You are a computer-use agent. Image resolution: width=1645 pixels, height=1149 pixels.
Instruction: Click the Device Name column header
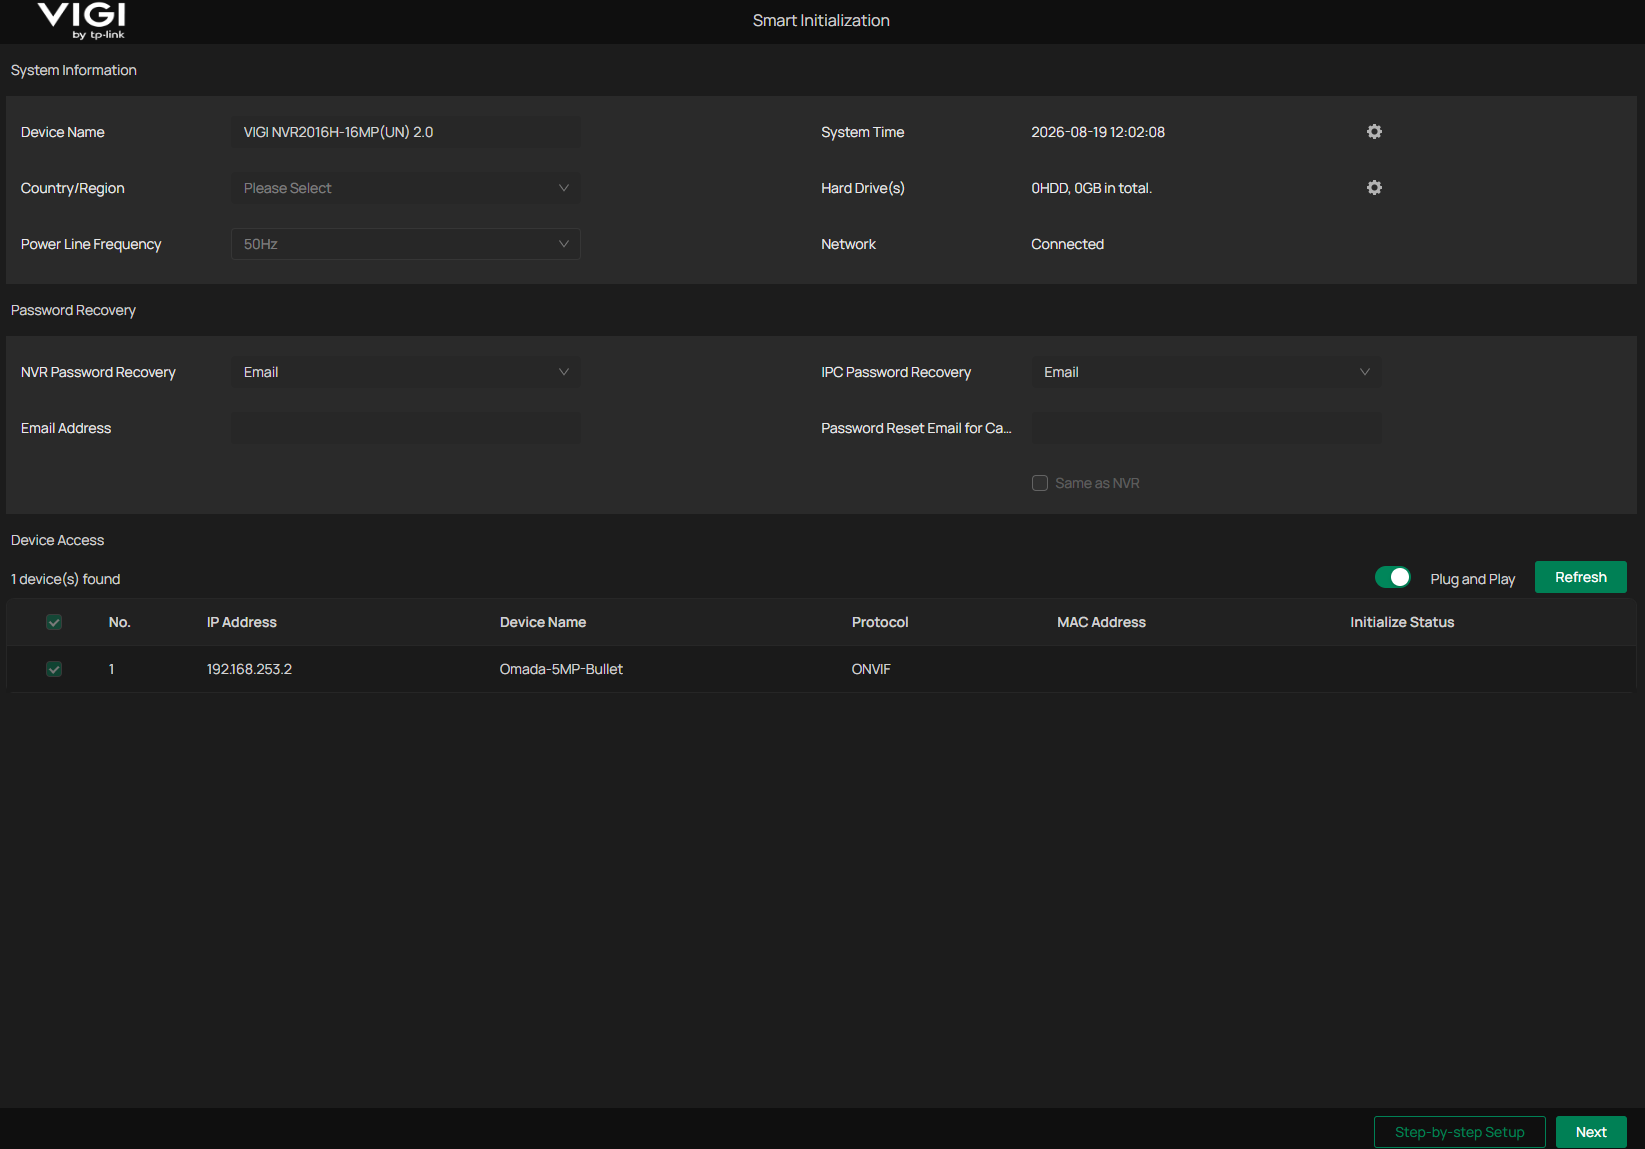coord(543,622)
